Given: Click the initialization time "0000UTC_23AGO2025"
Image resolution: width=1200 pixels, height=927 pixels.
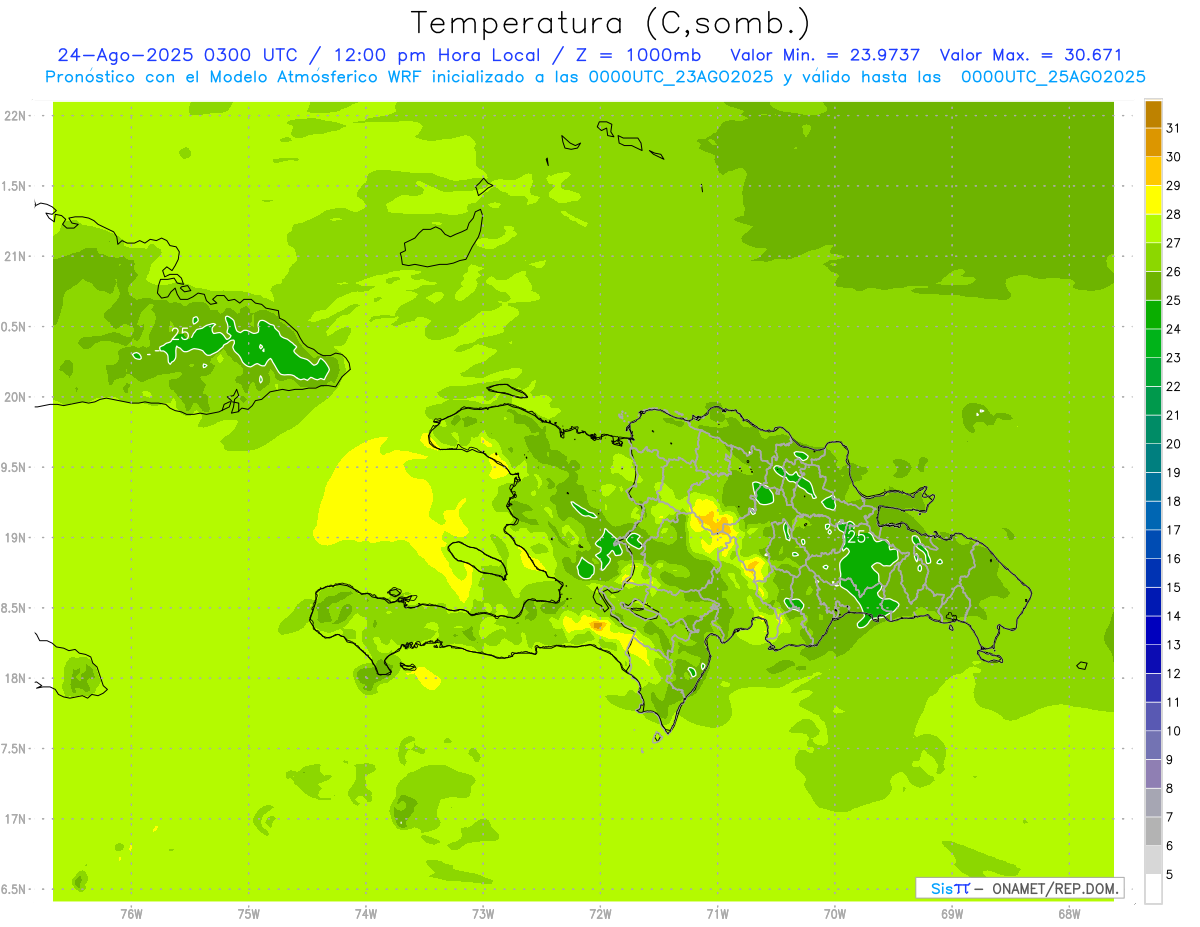Looking at the screenshot, I should (681, 77).
